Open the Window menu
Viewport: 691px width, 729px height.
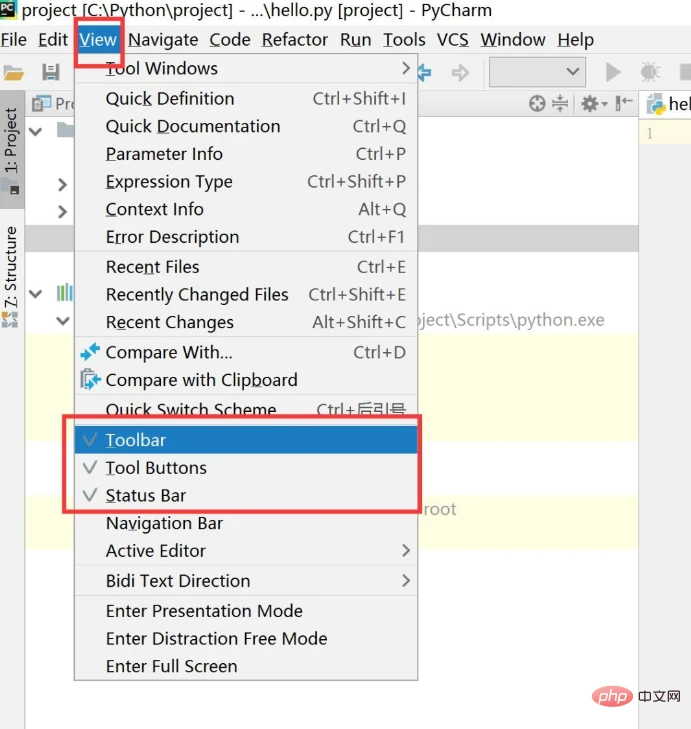pyautogui.click(x=513, y=40)
